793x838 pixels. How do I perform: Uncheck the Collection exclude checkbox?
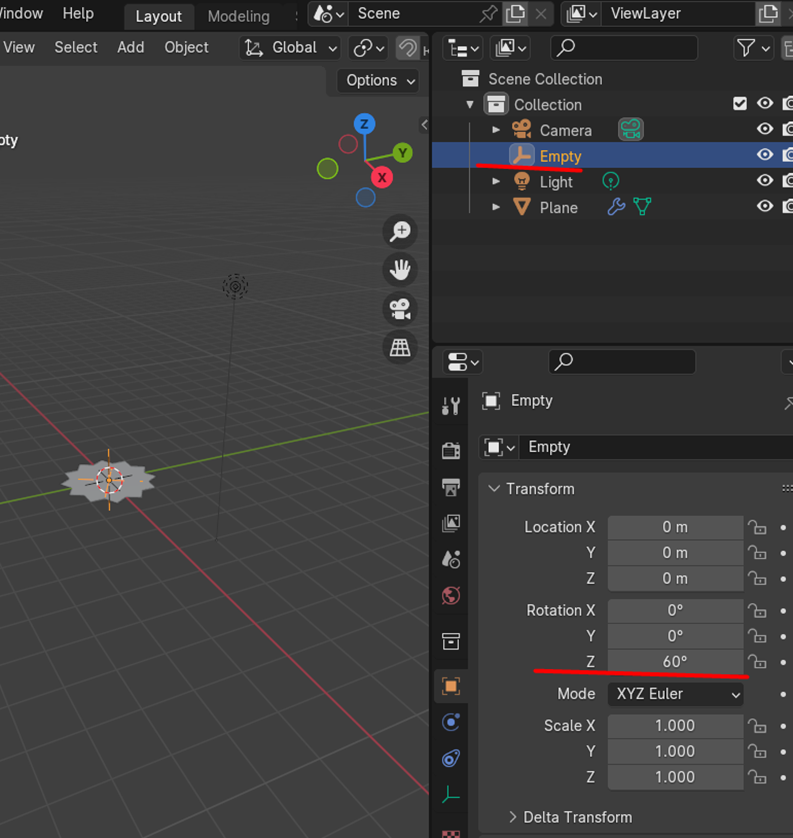coord(740,104)
